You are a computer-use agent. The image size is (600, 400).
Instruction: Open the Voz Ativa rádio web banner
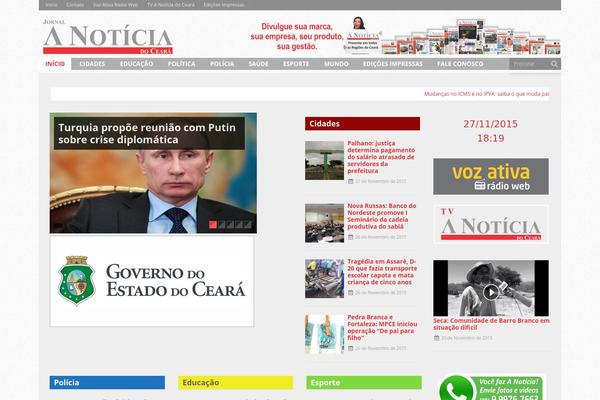(491, 176)
